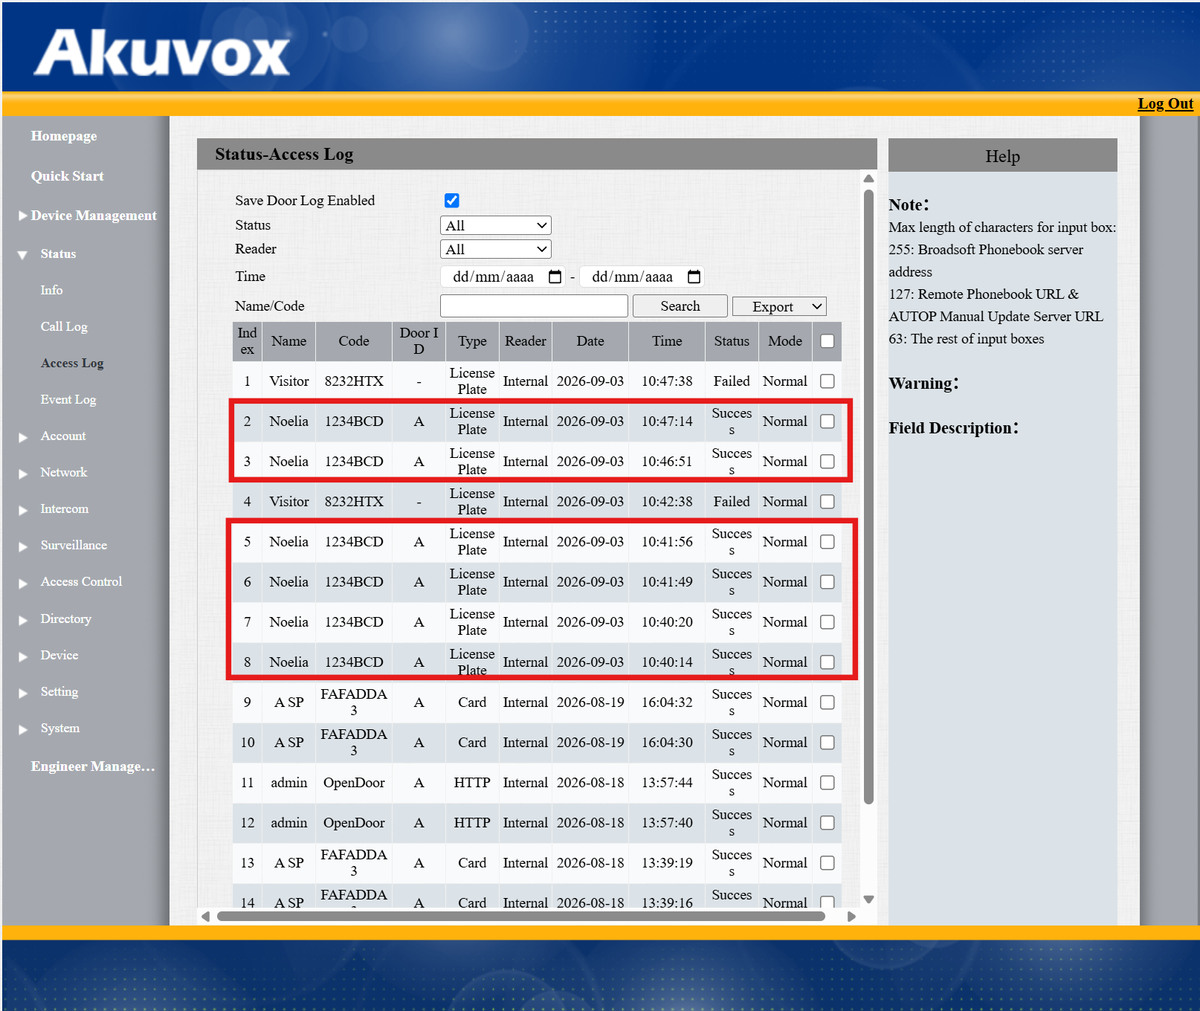Check the box for the 10:42:38 Visitor row

(827, 501)
